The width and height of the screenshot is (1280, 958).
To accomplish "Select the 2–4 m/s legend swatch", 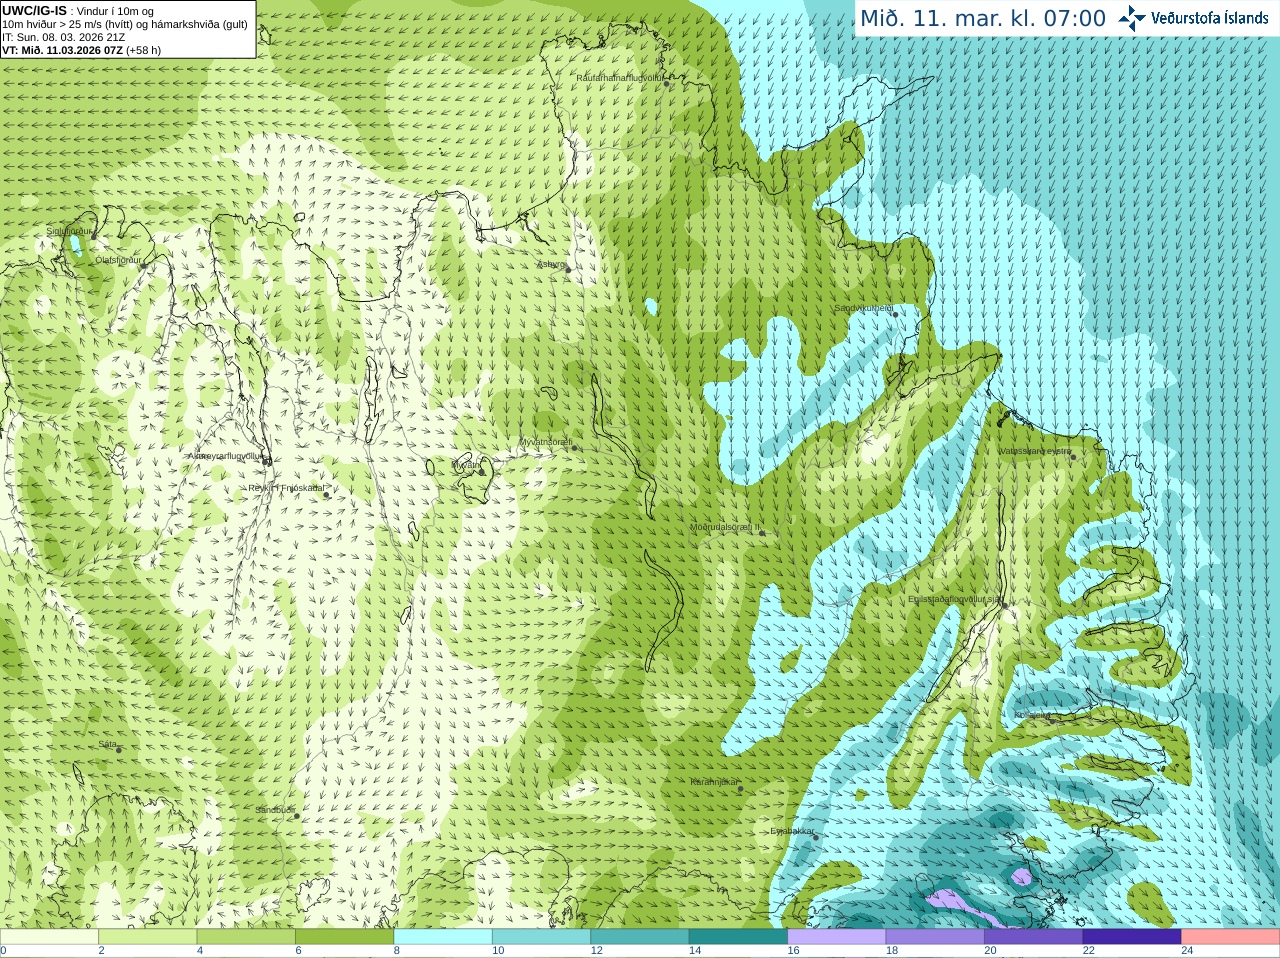I will click(x=148, y=937).
